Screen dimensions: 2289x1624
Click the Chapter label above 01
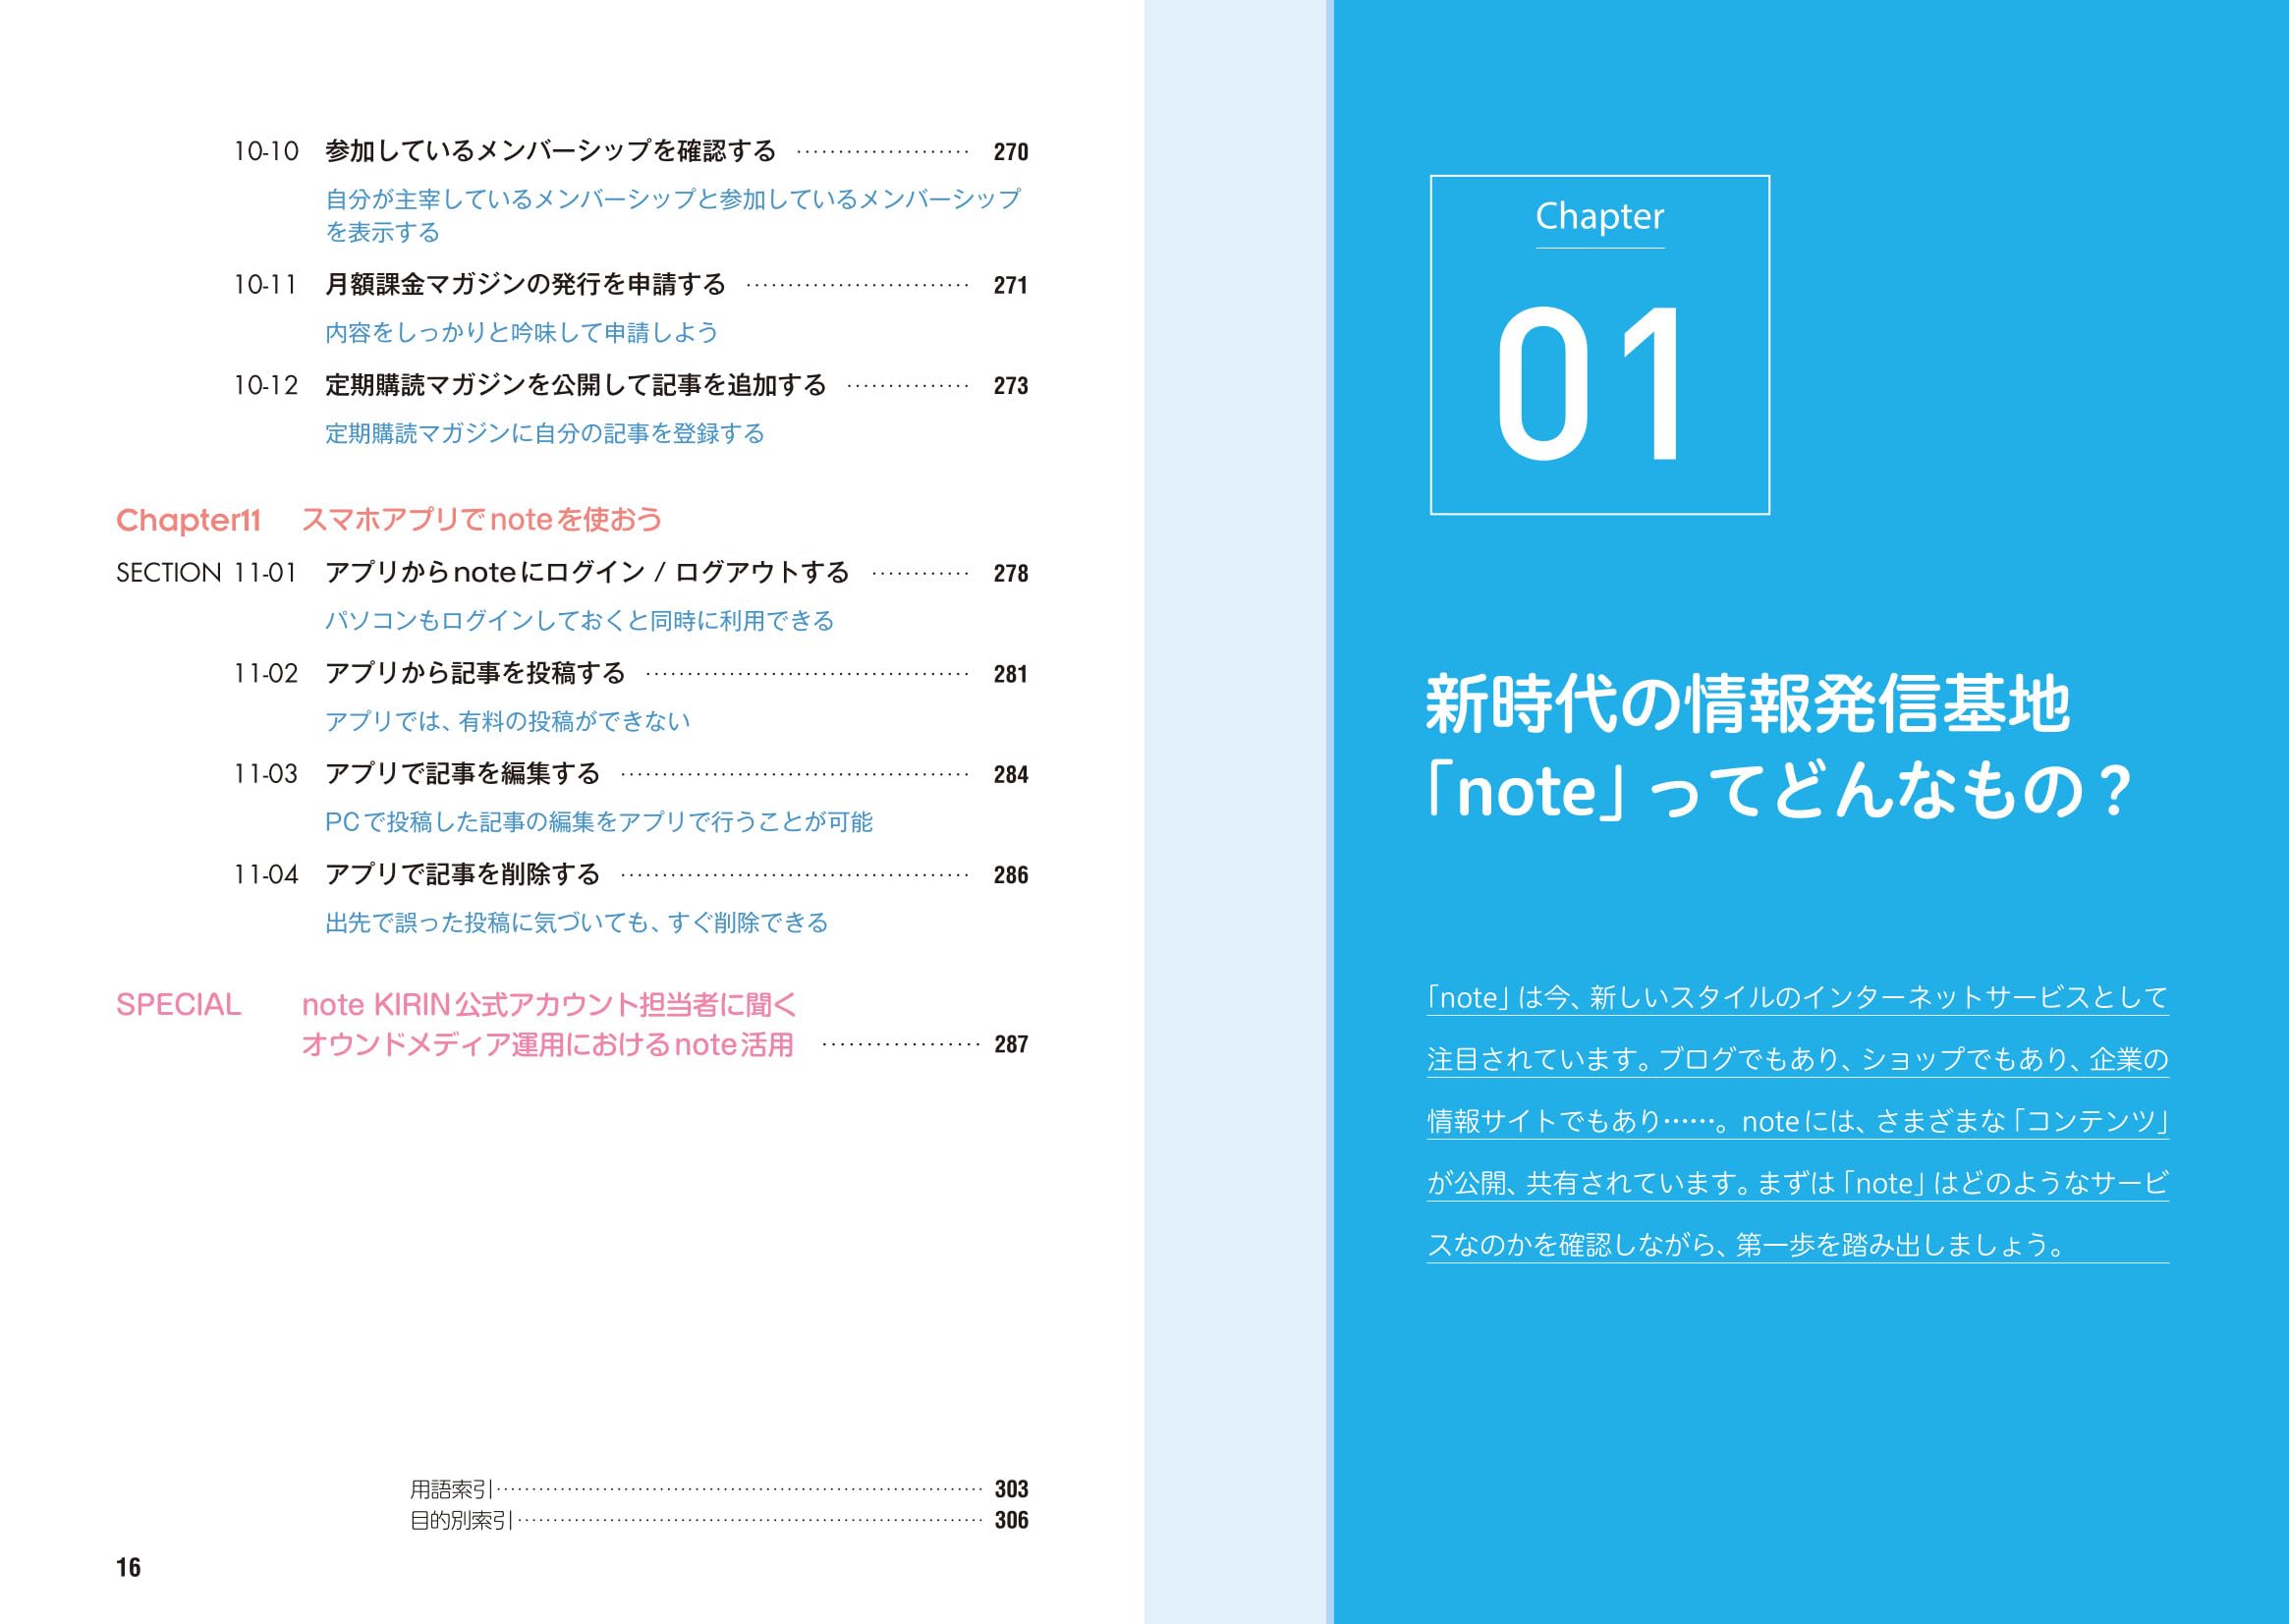tap(1598, 217)
